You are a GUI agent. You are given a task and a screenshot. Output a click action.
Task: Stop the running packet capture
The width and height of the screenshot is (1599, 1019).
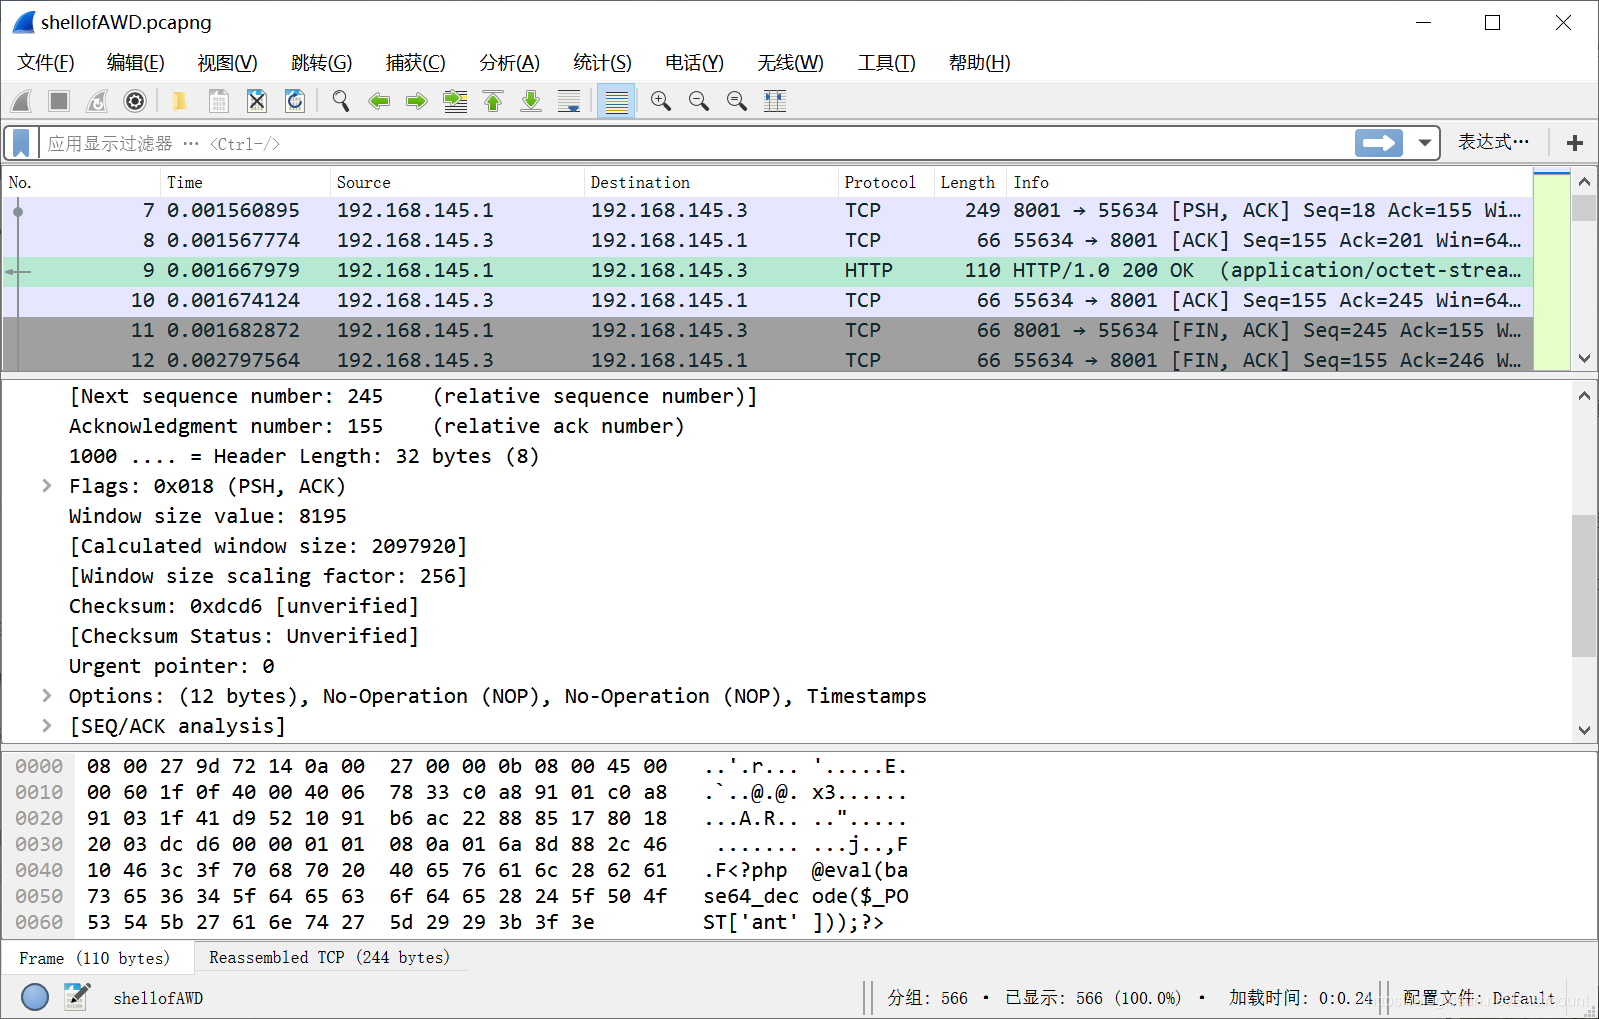pos(59,101)
